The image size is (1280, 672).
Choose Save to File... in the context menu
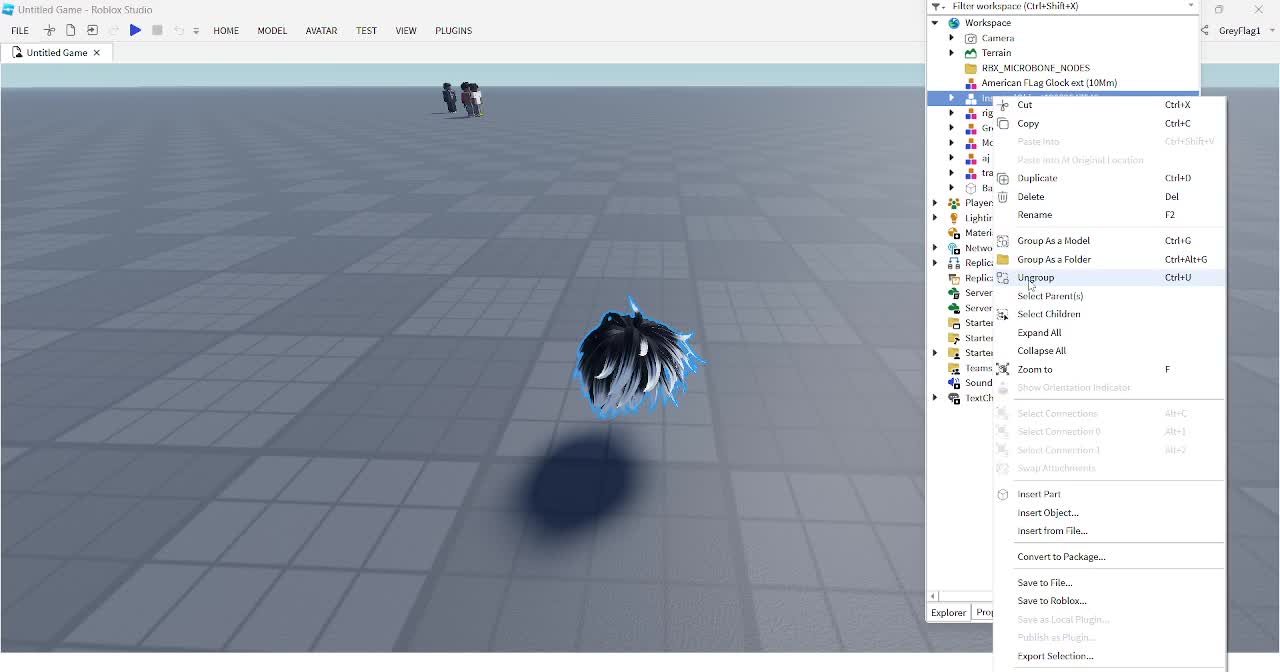[1109, 583]
